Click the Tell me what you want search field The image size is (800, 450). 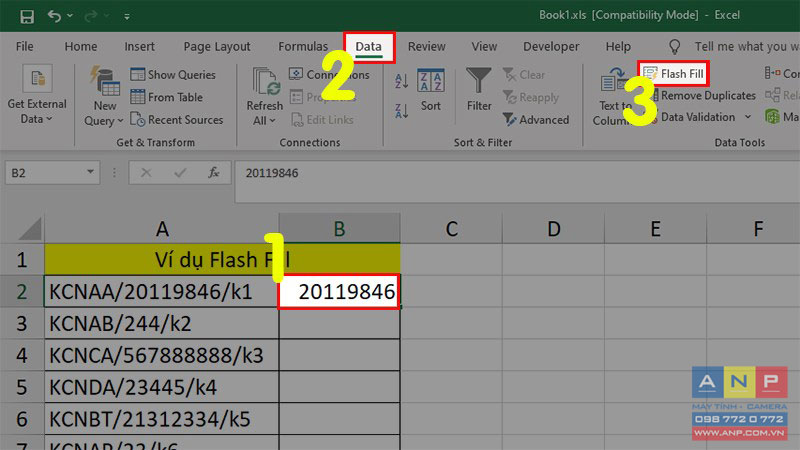(x=746, y=46)
